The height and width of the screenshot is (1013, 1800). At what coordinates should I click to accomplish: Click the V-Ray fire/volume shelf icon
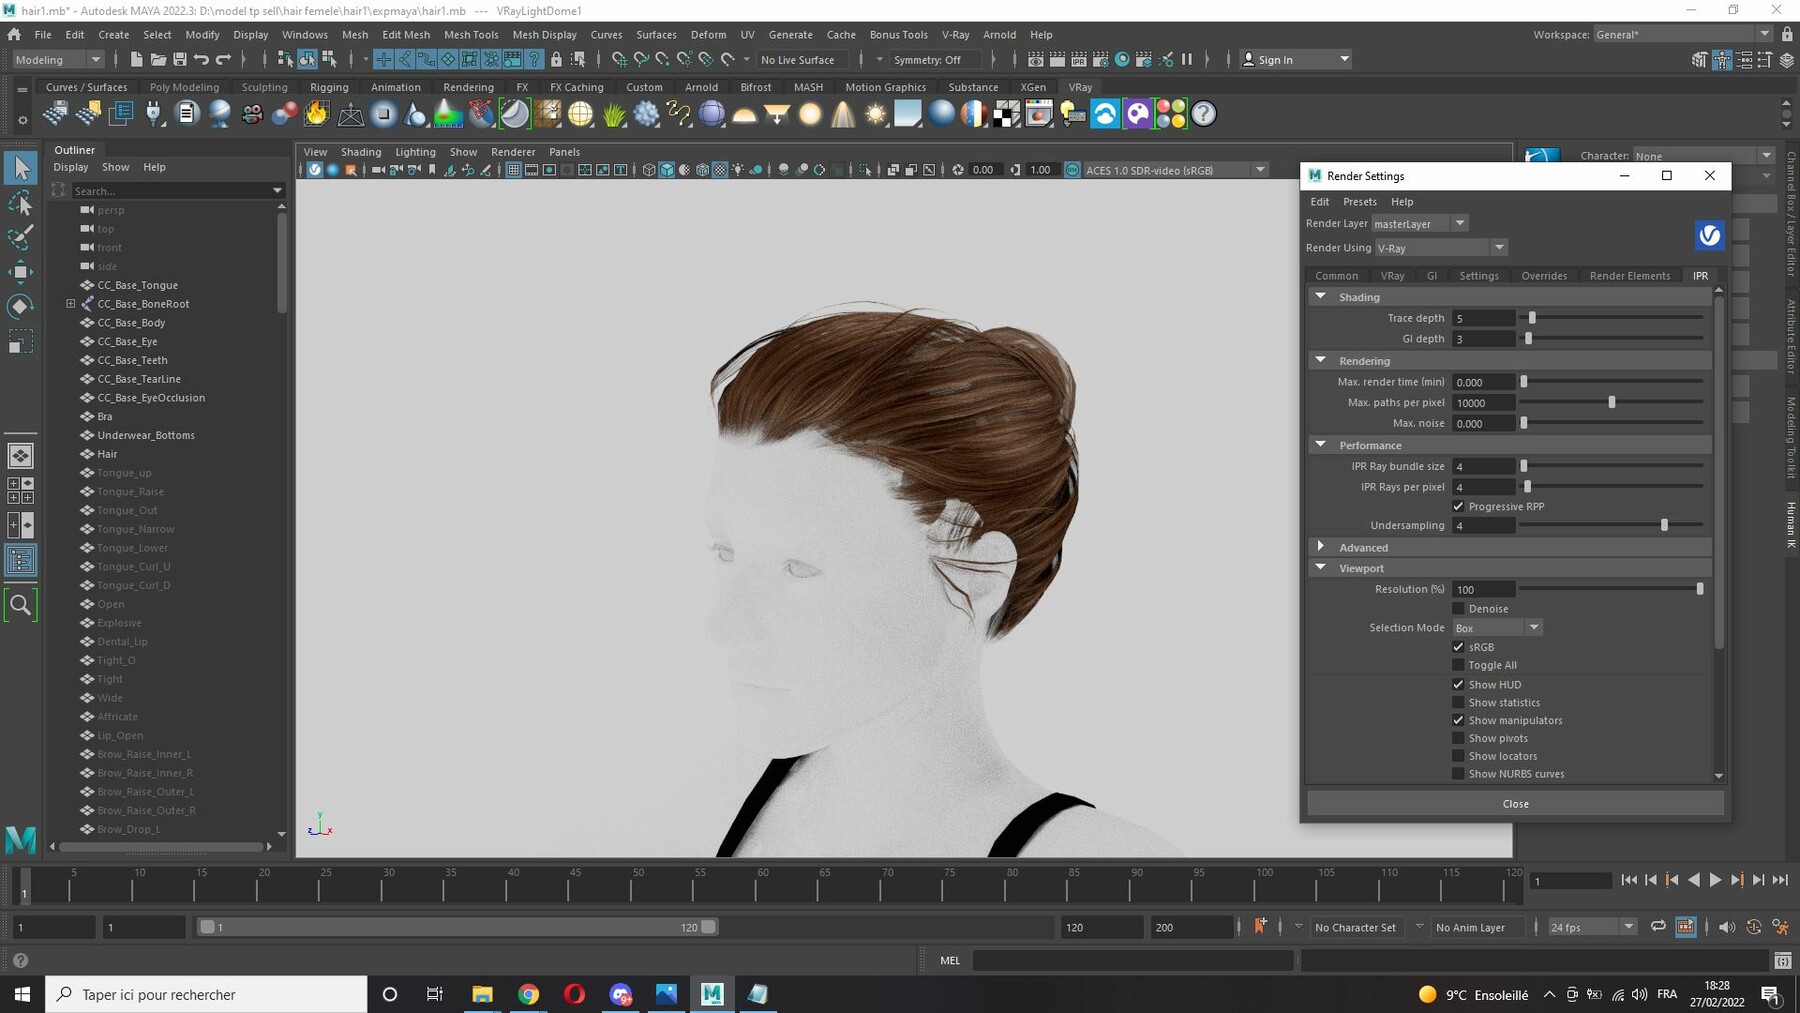317,114
